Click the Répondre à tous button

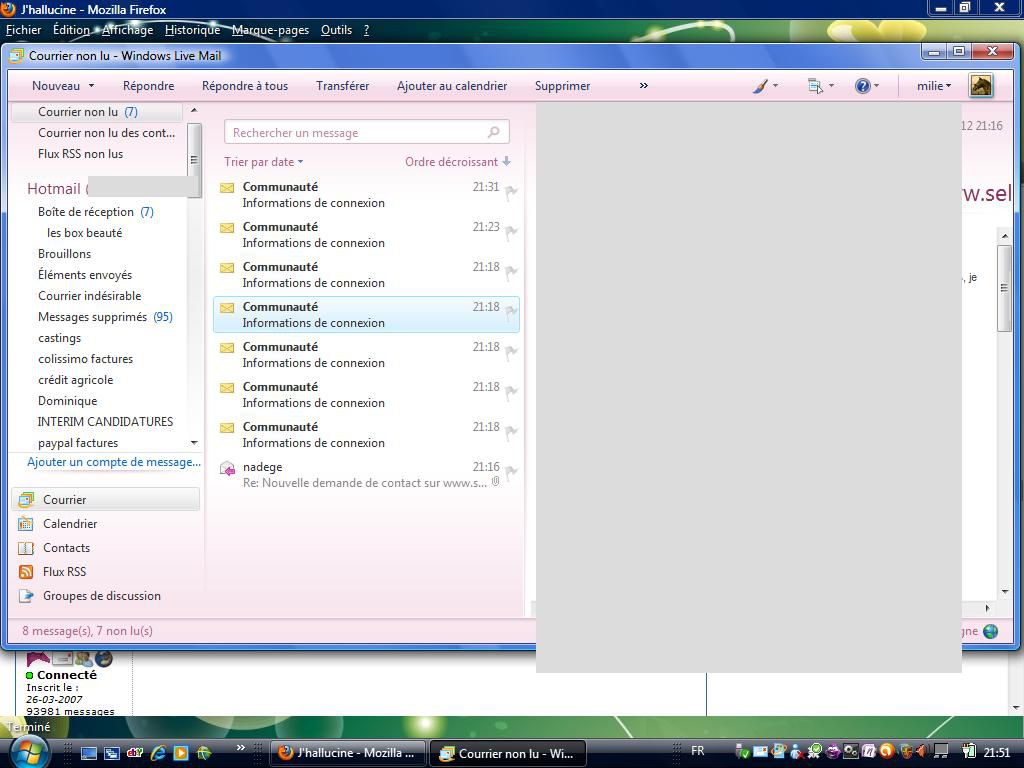click(245, 86)
